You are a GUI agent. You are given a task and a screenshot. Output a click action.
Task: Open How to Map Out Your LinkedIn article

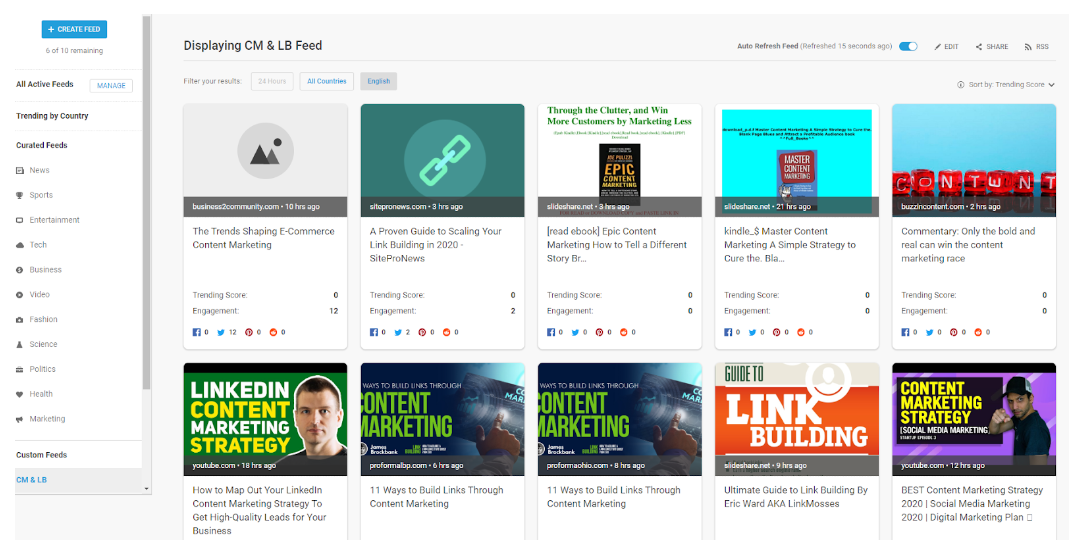click(260, 511)
